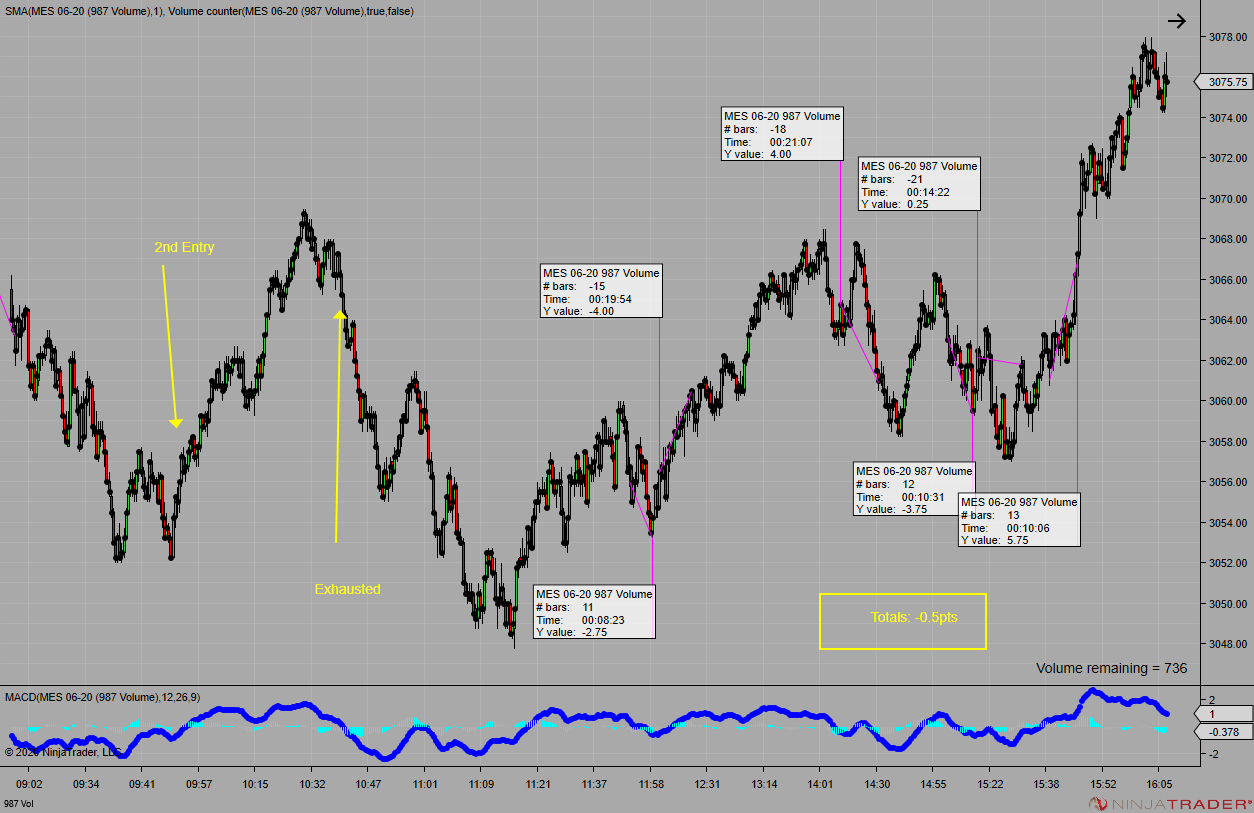Select the ruler label with Y value -4.00
Viewport: 1254px width, 813px height.
(x=601, y=291)
